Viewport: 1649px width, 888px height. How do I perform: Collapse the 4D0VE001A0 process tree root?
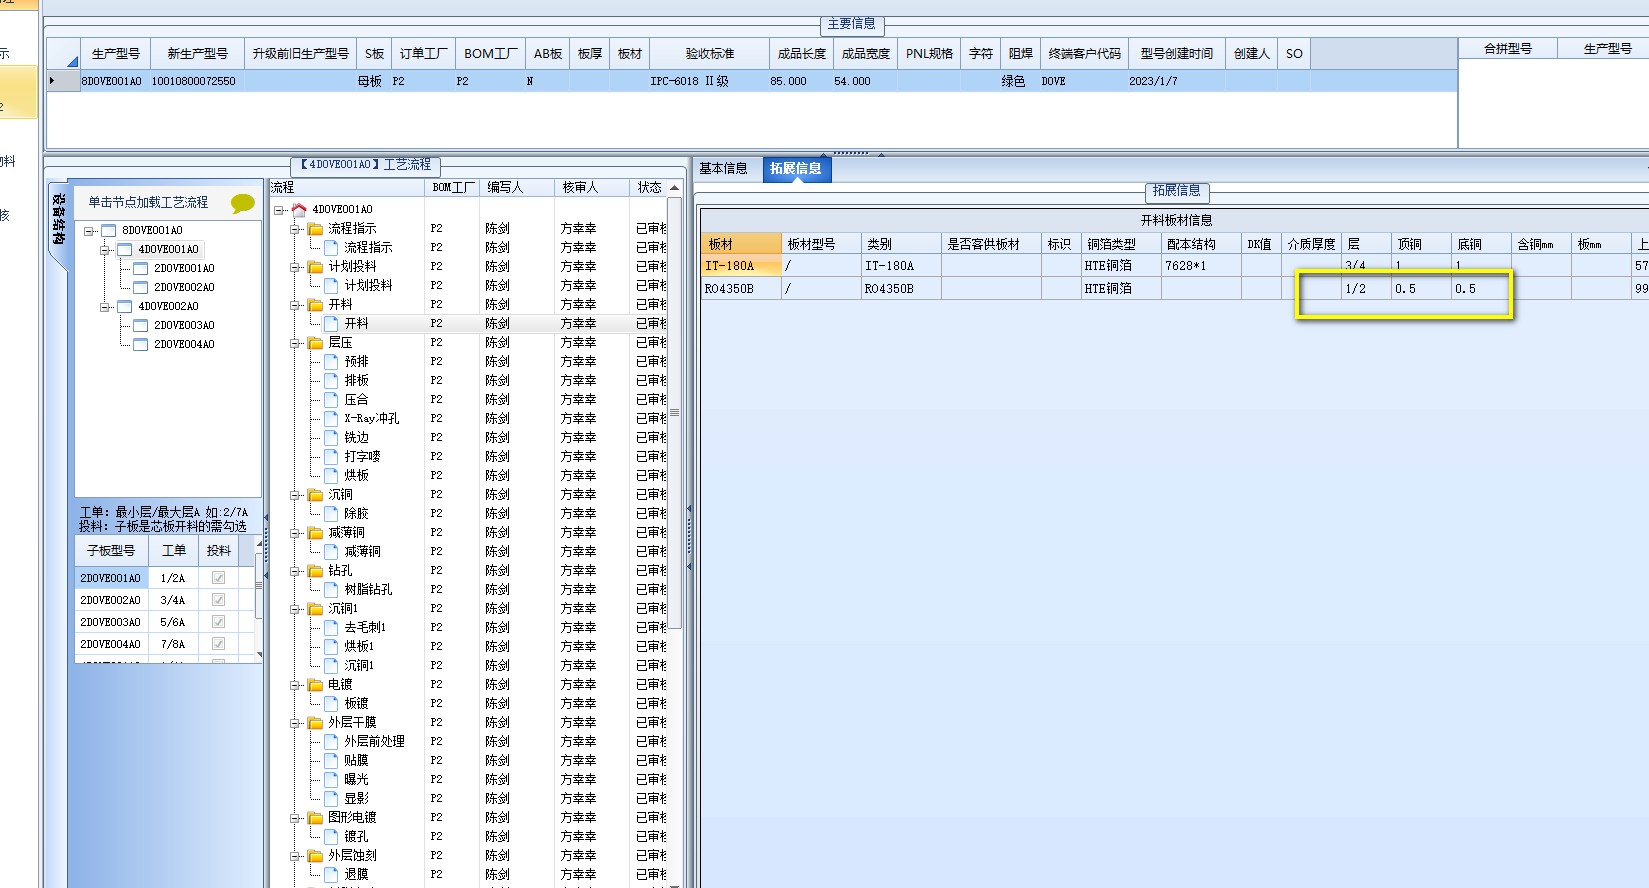(x=279, y=210)
